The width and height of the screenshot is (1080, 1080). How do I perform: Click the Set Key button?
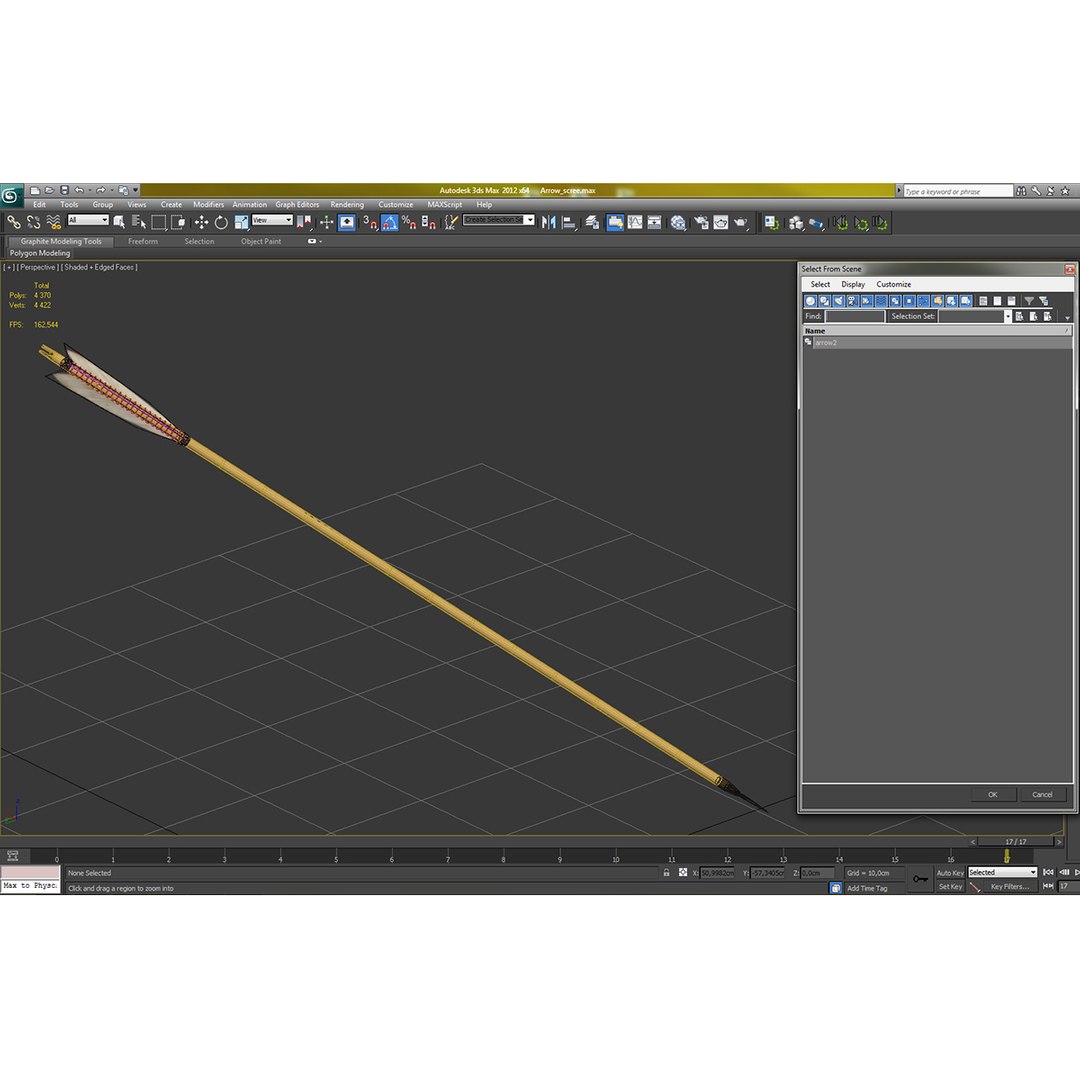pos(950,886)
